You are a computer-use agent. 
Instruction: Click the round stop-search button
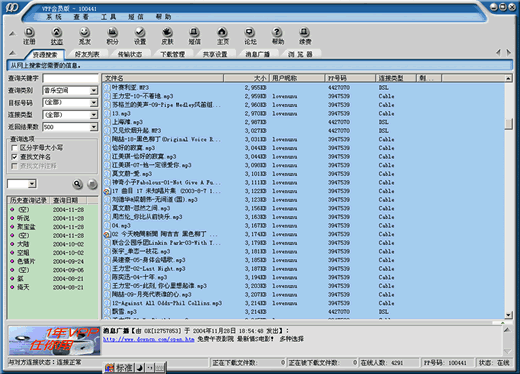92,184
